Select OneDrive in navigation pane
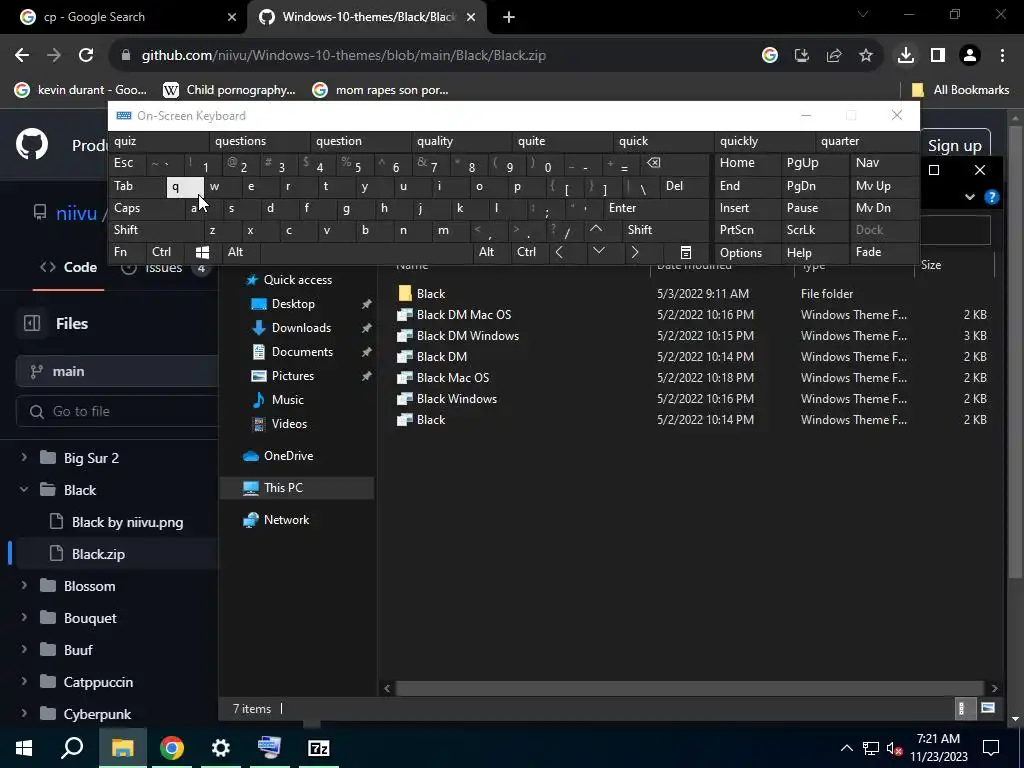Image resolution: width=1024 pixels, height=768 pixels. (288, 456)
